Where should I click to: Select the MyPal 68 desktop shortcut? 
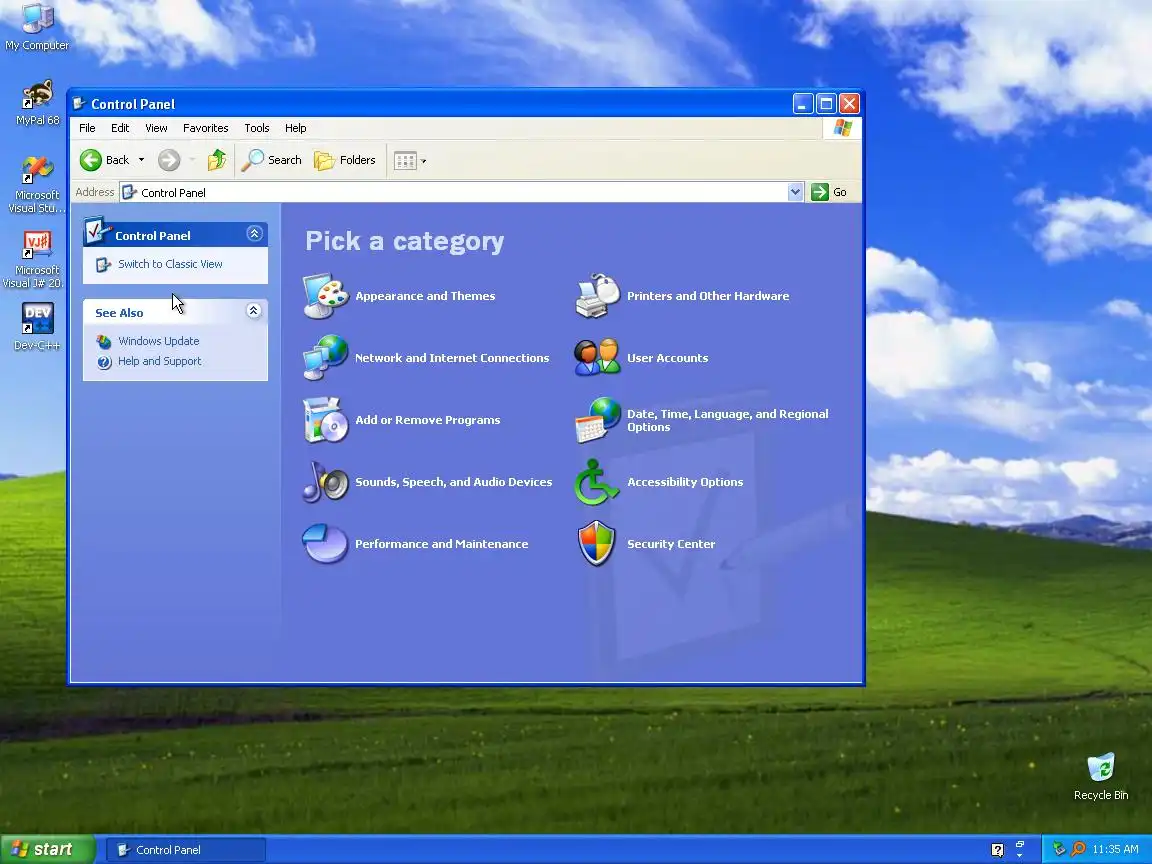point(37,102)
